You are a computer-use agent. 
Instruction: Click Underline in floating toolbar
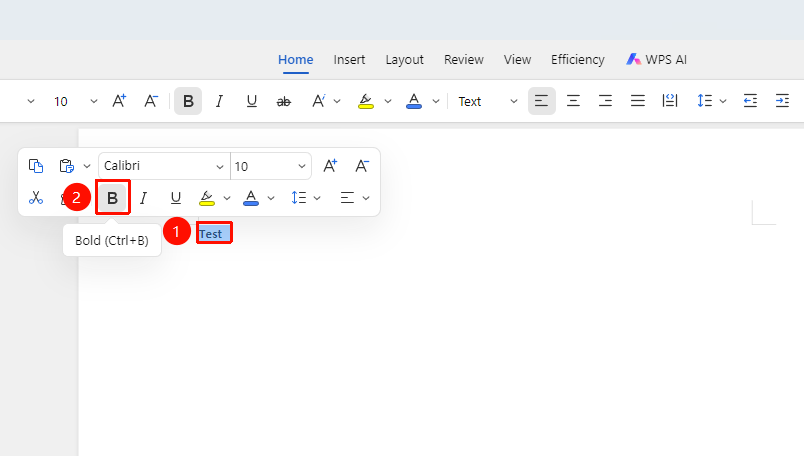pyautogui.click(x=175, y=197)
